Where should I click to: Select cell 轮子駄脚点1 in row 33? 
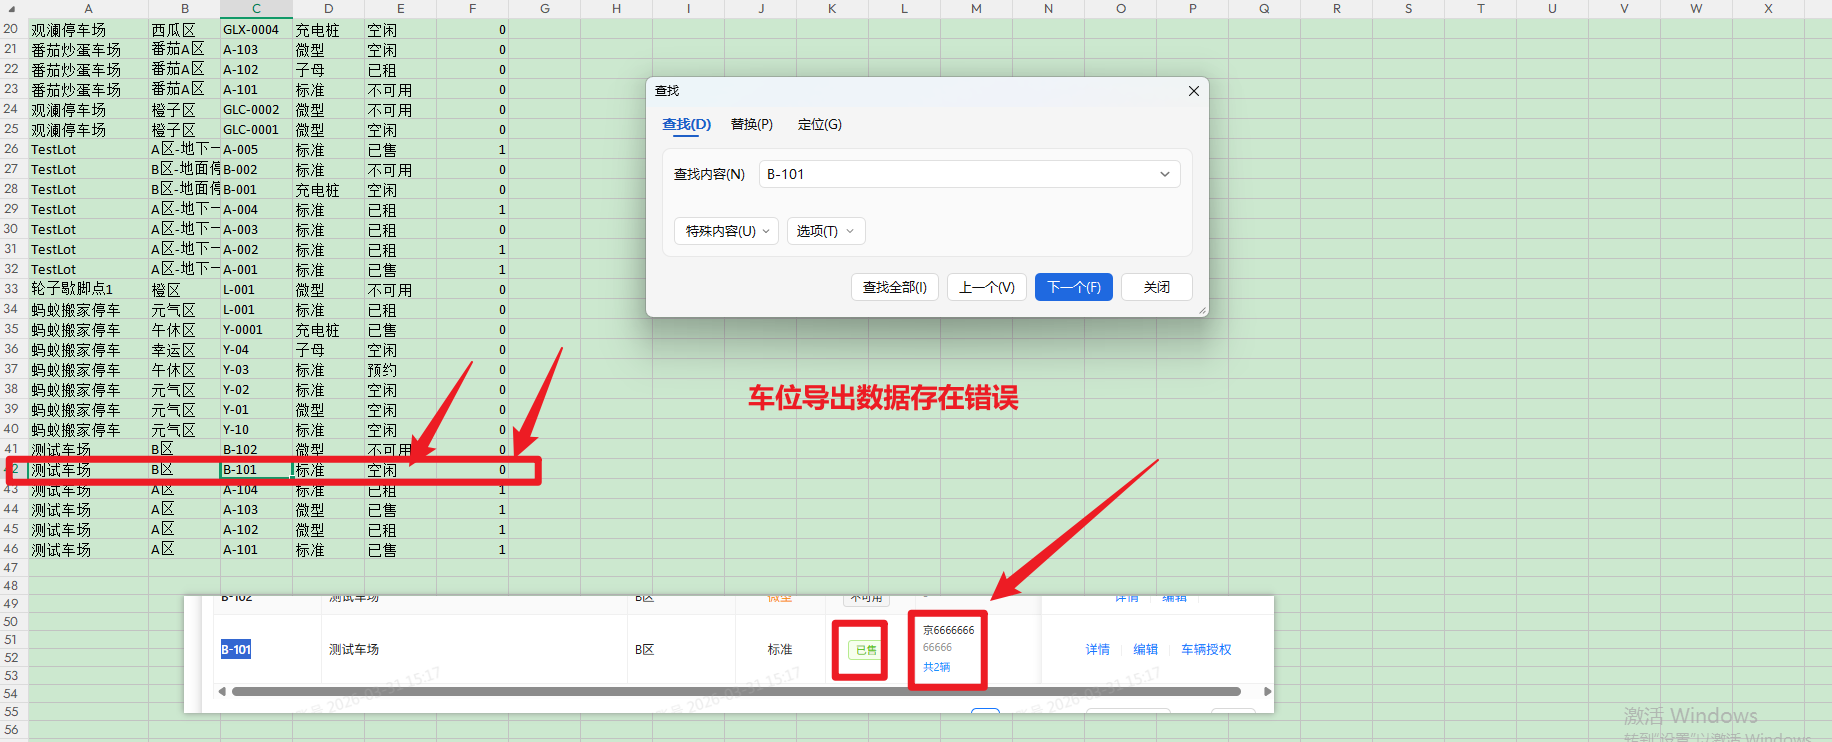click(88, 290)
